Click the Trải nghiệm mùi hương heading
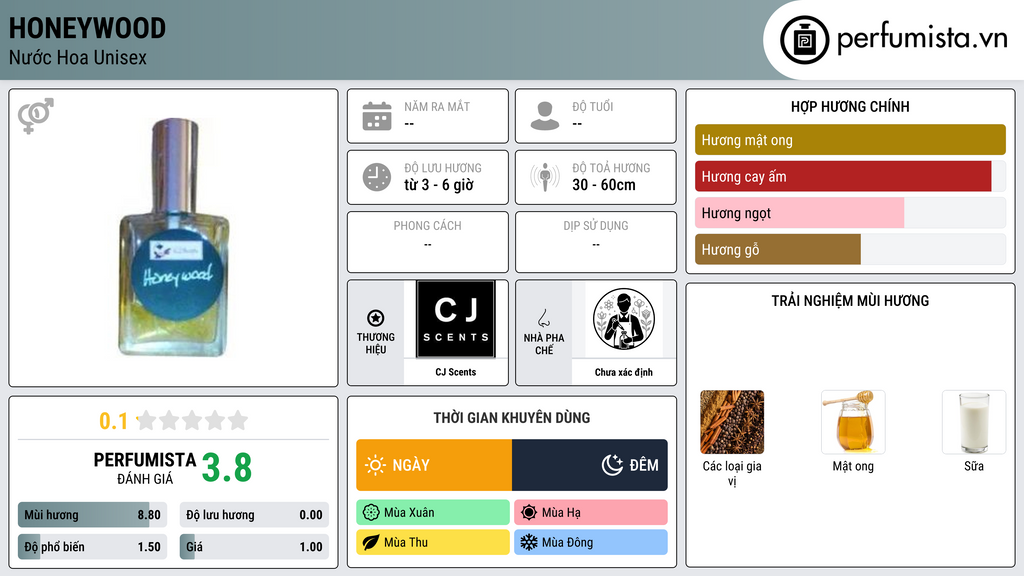Viewport: 1024px width, 576px height. tap(850, 300)
